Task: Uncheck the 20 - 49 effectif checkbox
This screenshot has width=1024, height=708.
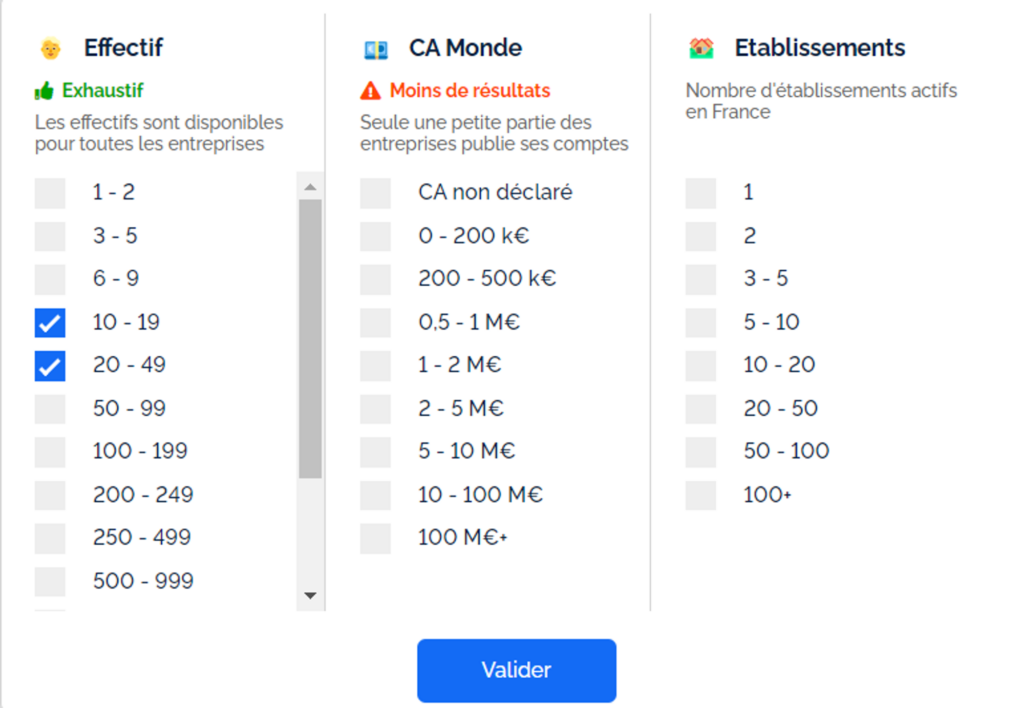Action: [50, 366]
